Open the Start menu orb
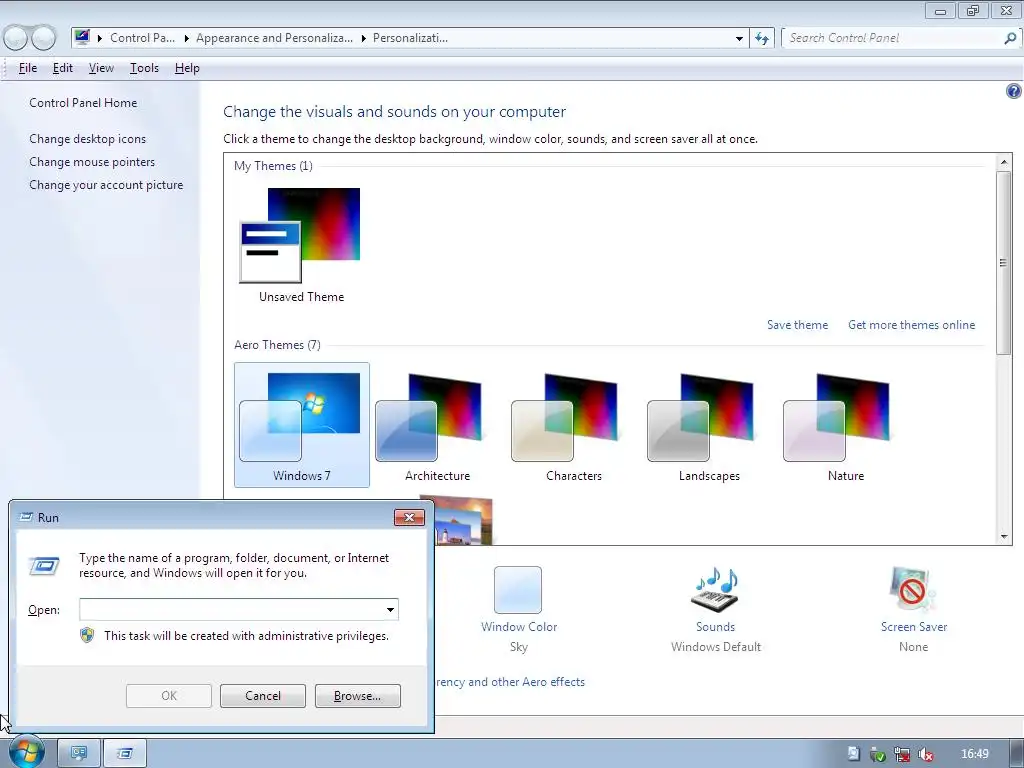The height and width of the screenshot is (768, 1024). point(26,752)
